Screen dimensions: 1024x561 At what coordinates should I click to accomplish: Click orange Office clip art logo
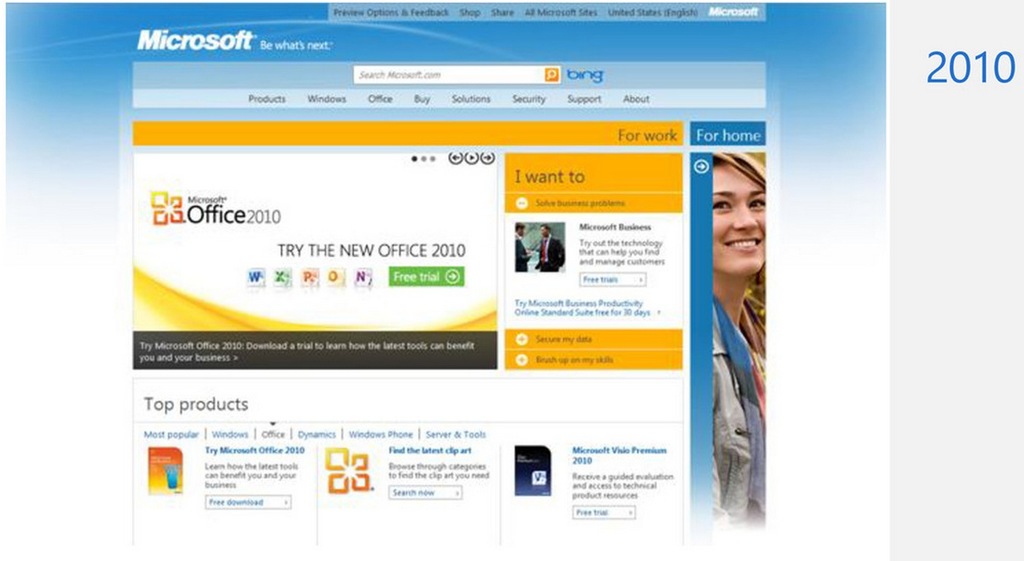click(349, 471)
